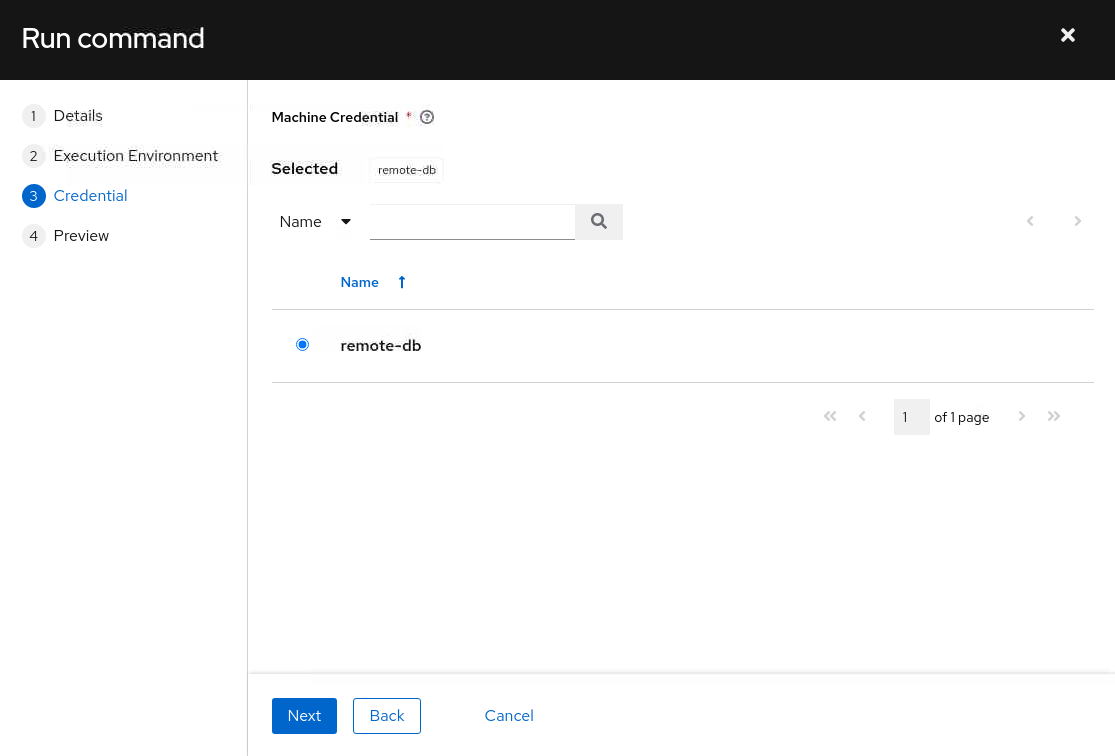Open the Name filter dropdown
Image resolution: width=1115 pixels, height=756 pixels.
pos(316,222)
